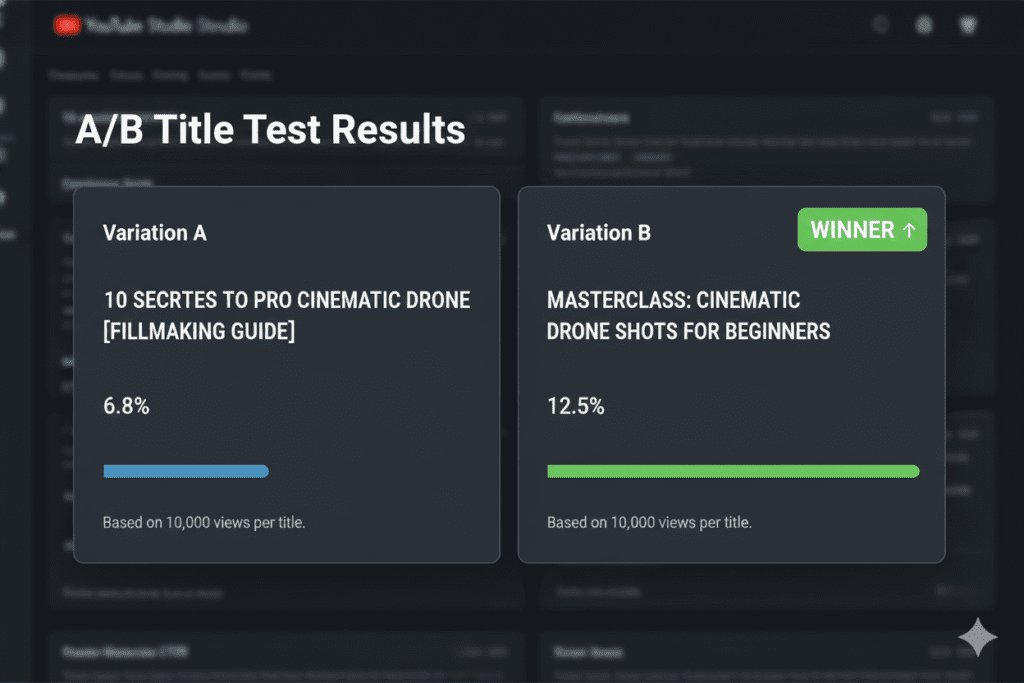This screenshot has height=683, width=1024.
Task: Click the create video icon top right
Action: [x=968, y=24]
